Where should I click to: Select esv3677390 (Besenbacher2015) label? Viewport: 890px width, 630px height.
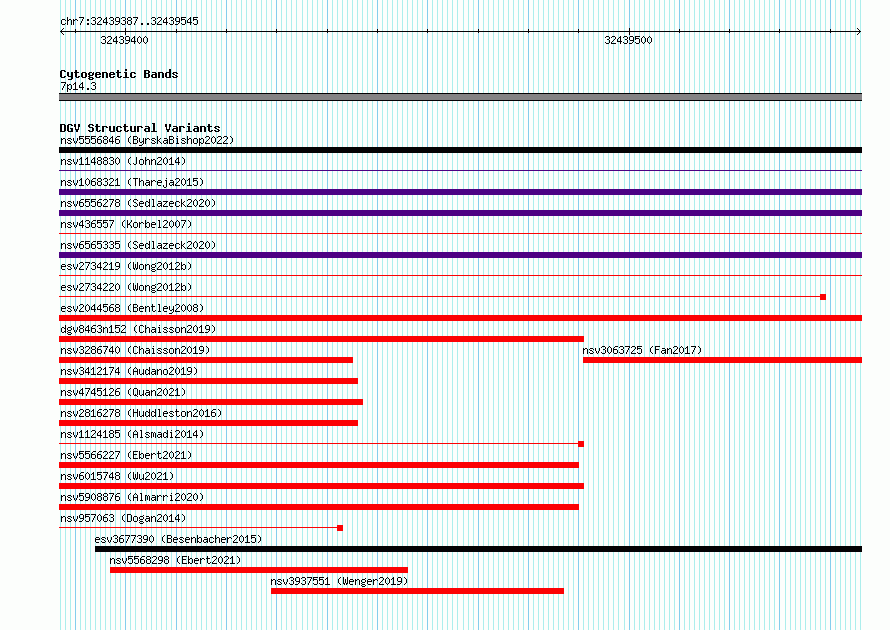(178, 539)
